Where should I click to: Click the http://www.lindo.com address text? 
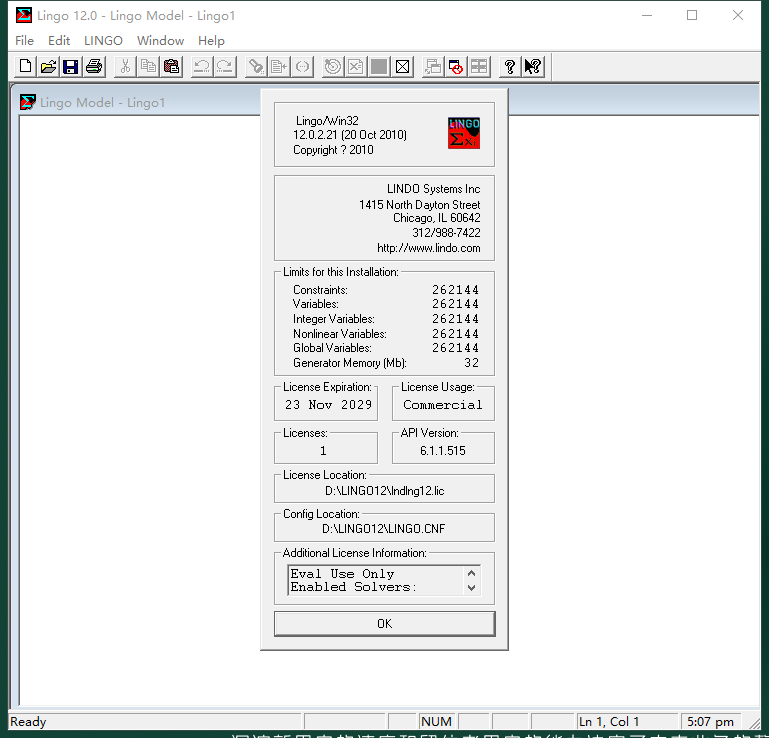tap(429, 248)
